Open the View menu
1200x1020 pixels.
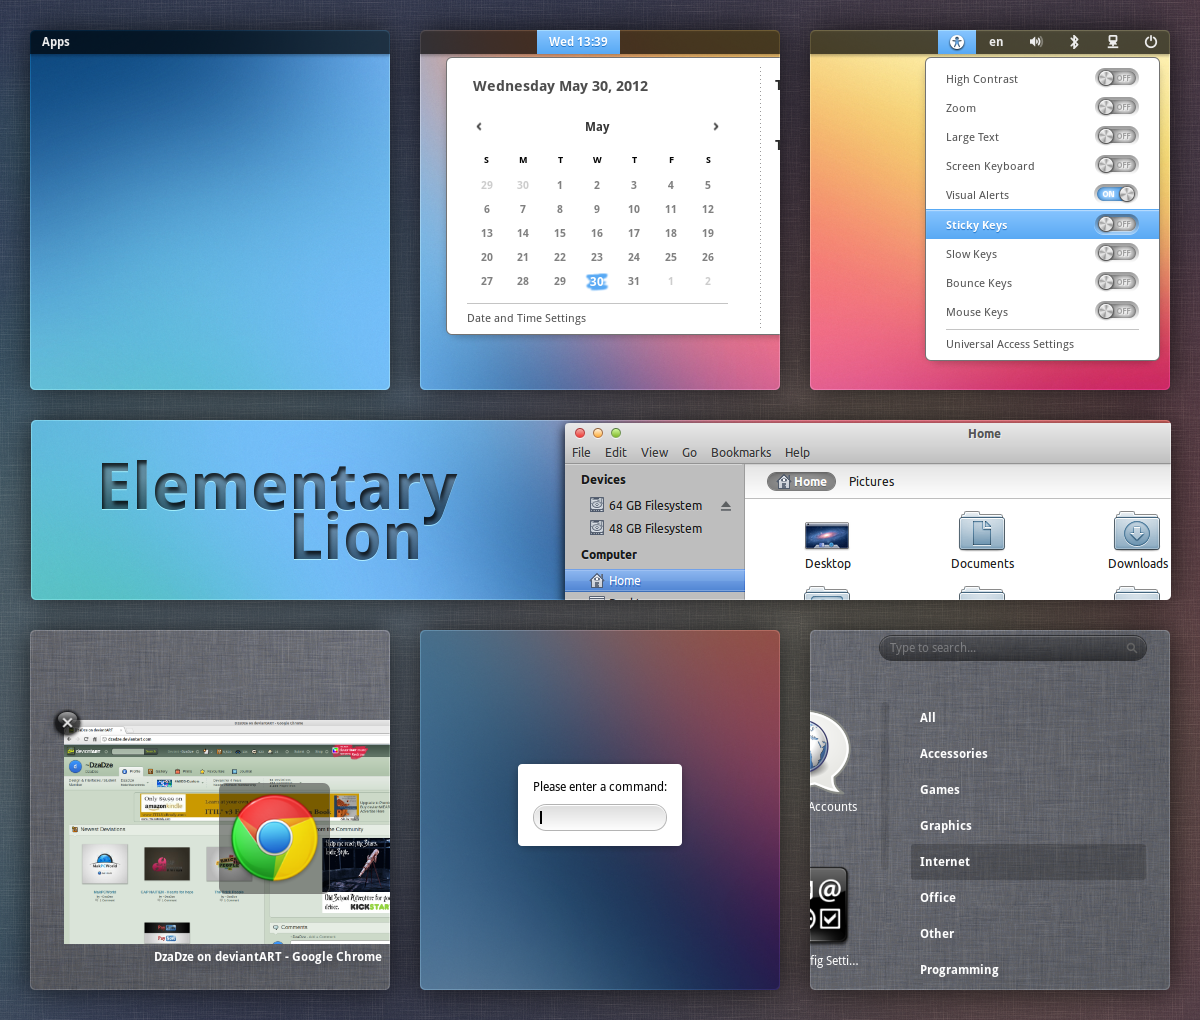tap(654, 453)
